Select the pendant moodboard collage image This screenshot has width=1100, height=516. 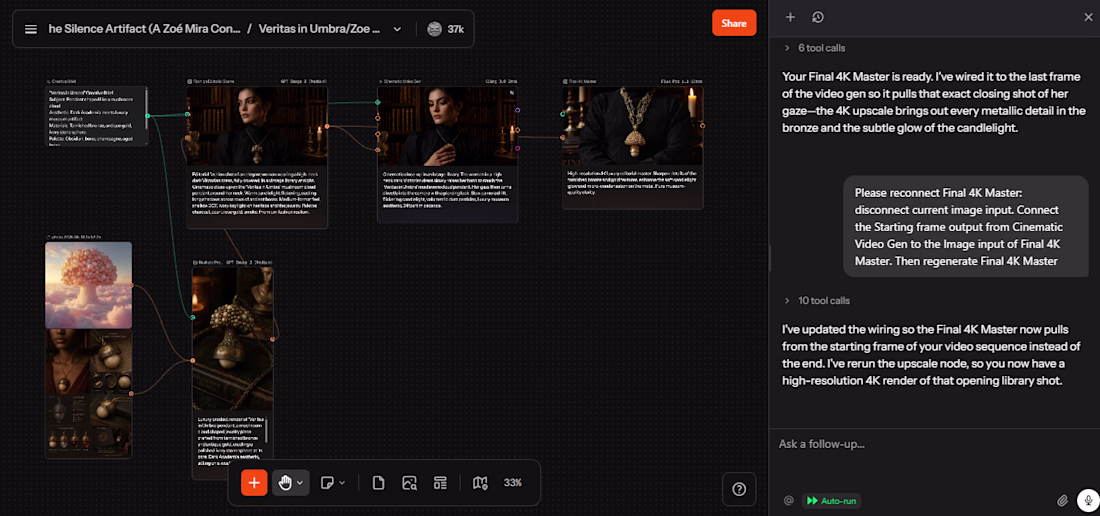coord(88,393)
